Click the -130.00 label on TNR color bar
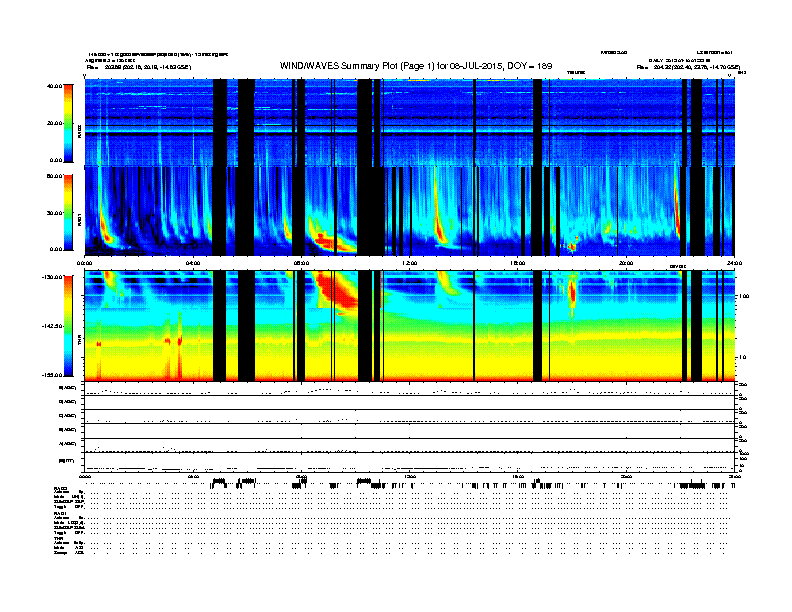792x612 pixels. pyautogui.click(x=52, y=277)
